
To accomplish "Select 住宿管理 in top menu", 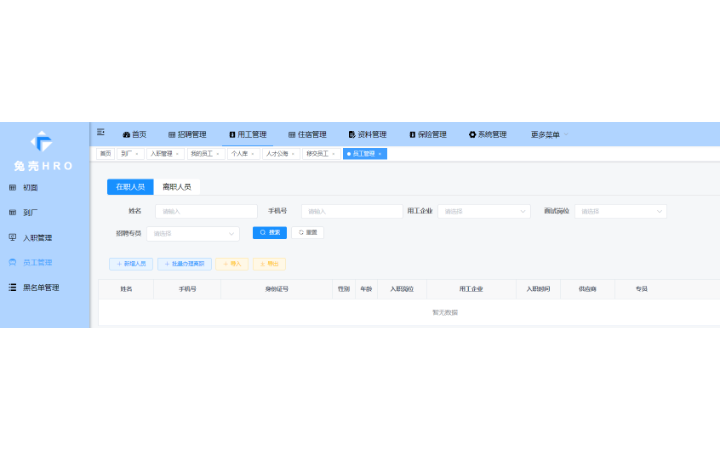I will [307, 135].
